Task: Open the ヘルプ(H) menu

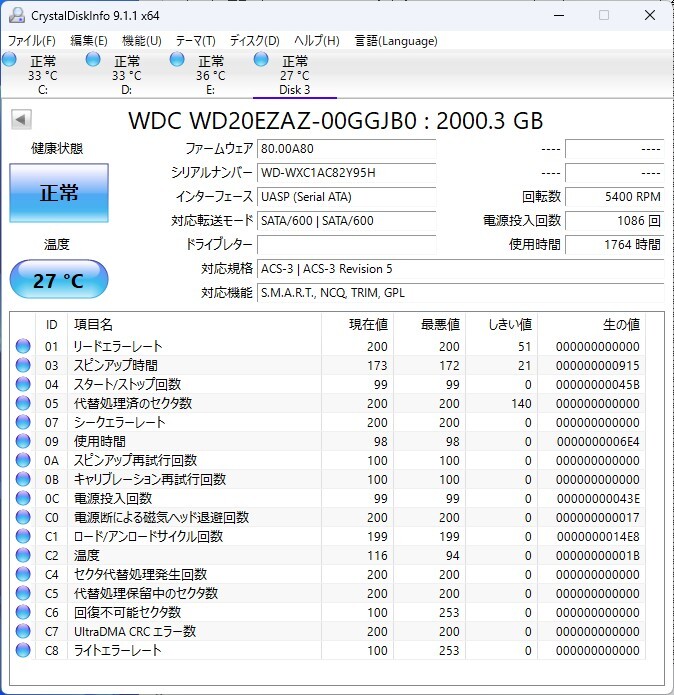Action: pos(317,41)
